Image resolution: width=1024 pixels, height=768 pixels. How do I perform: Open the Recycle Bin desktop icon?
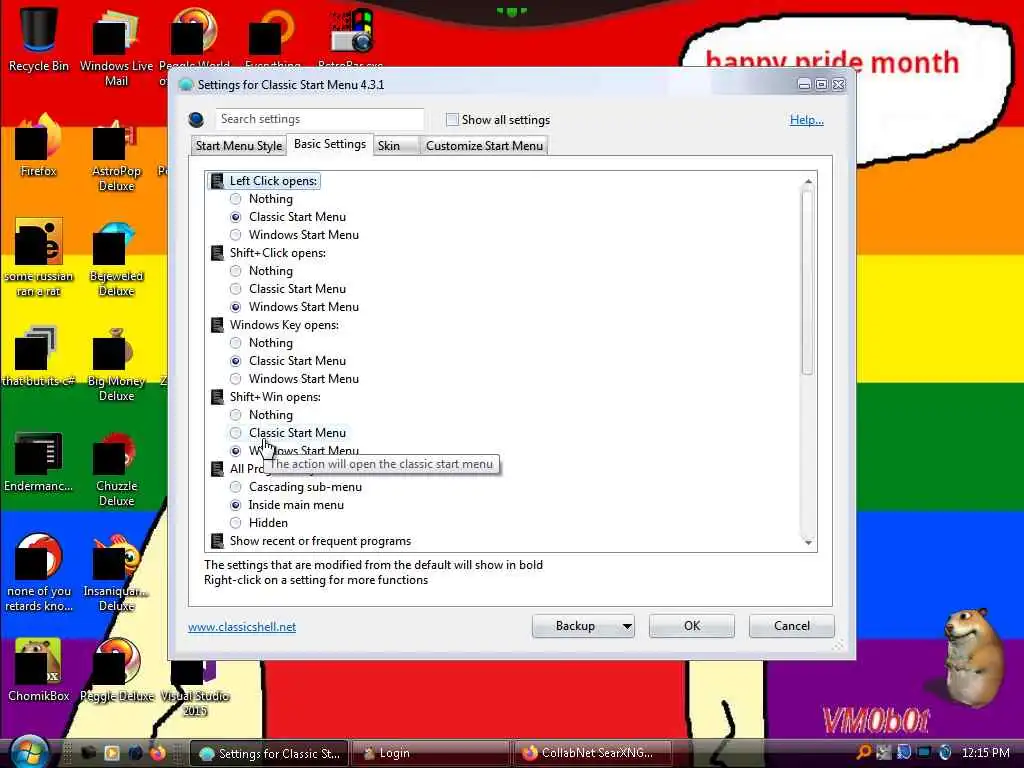(x=38, y=39)
